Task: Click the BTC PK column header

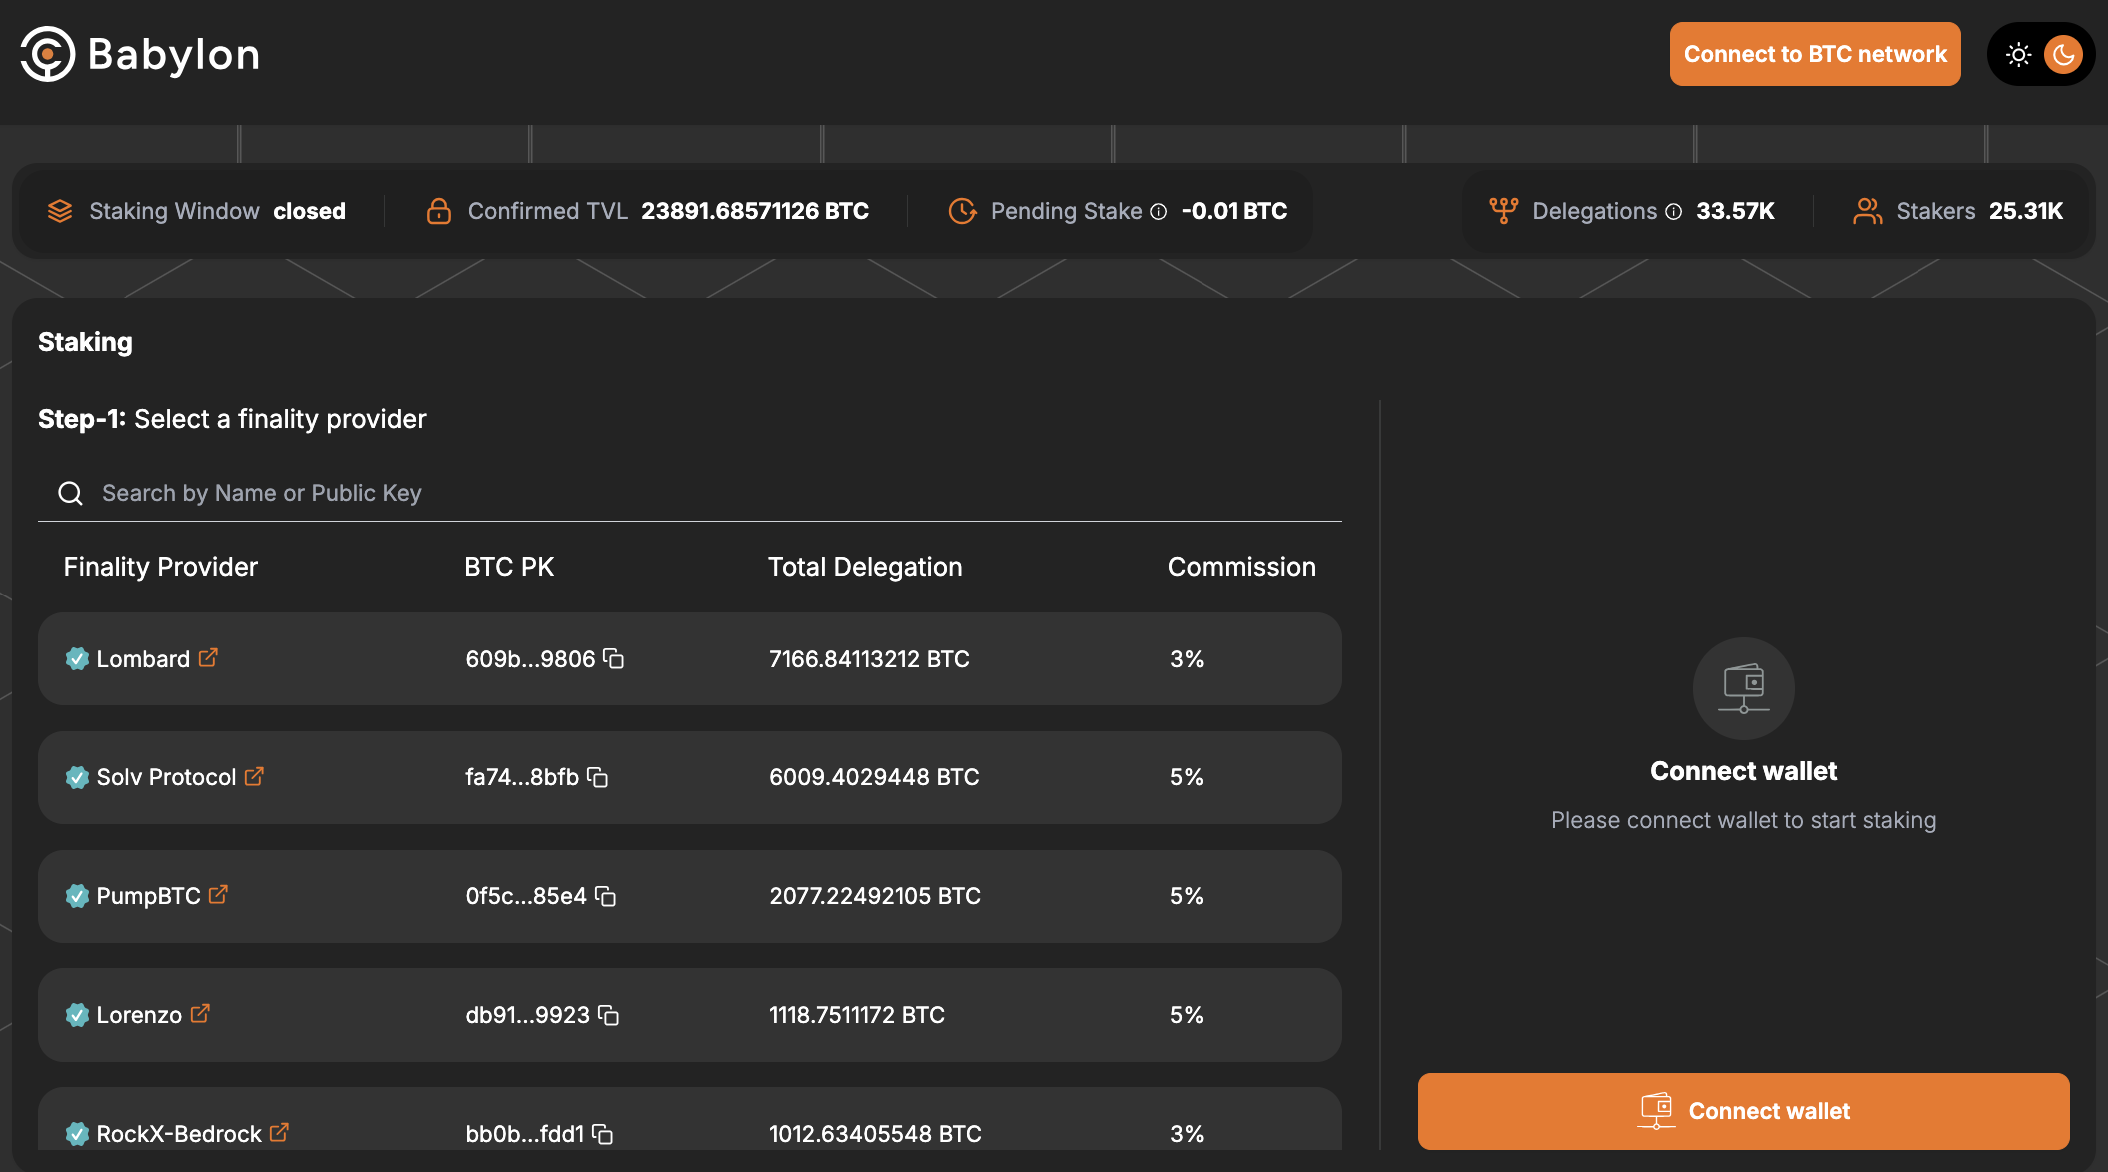Action: click(509, 567)
